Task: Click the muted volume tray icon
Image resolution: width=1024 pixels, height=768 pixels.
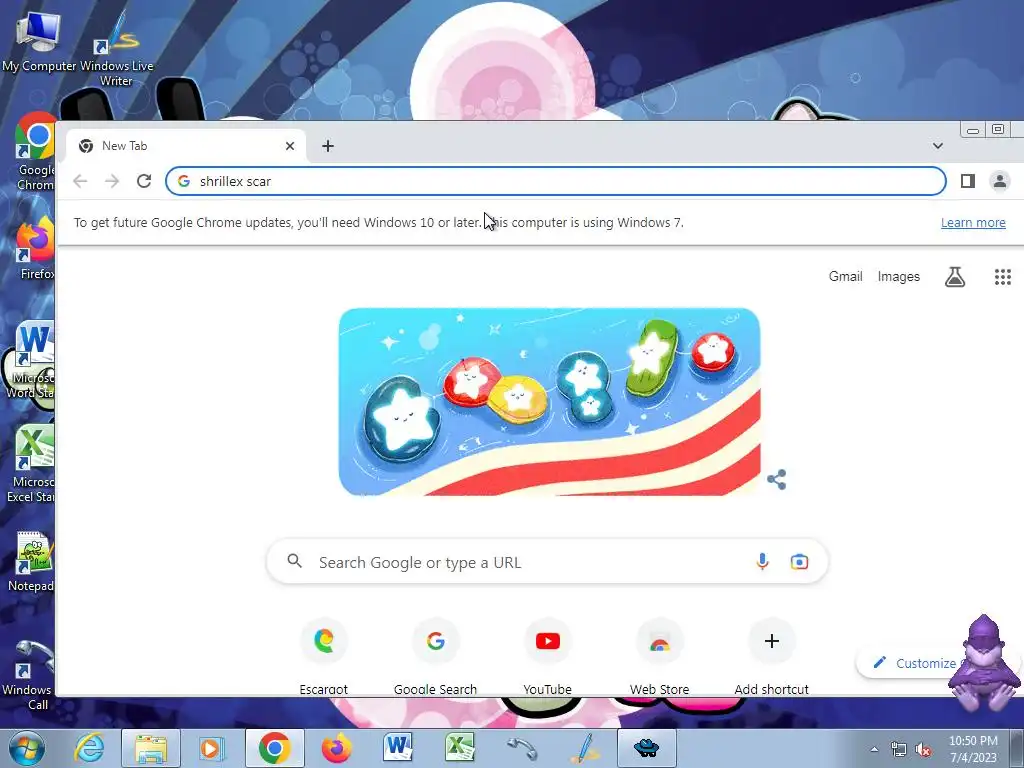Action: coord(923,750)
